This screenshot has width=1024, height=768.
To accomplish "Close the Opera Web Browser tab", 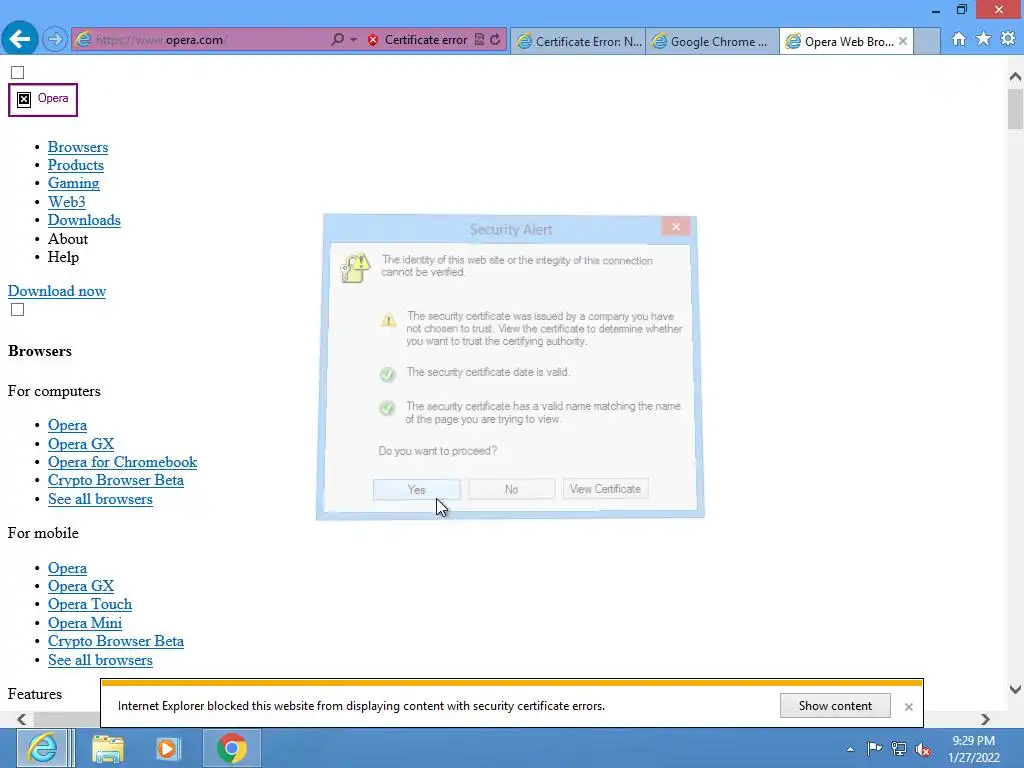I will pyautogui.click(x=903, y=41).
